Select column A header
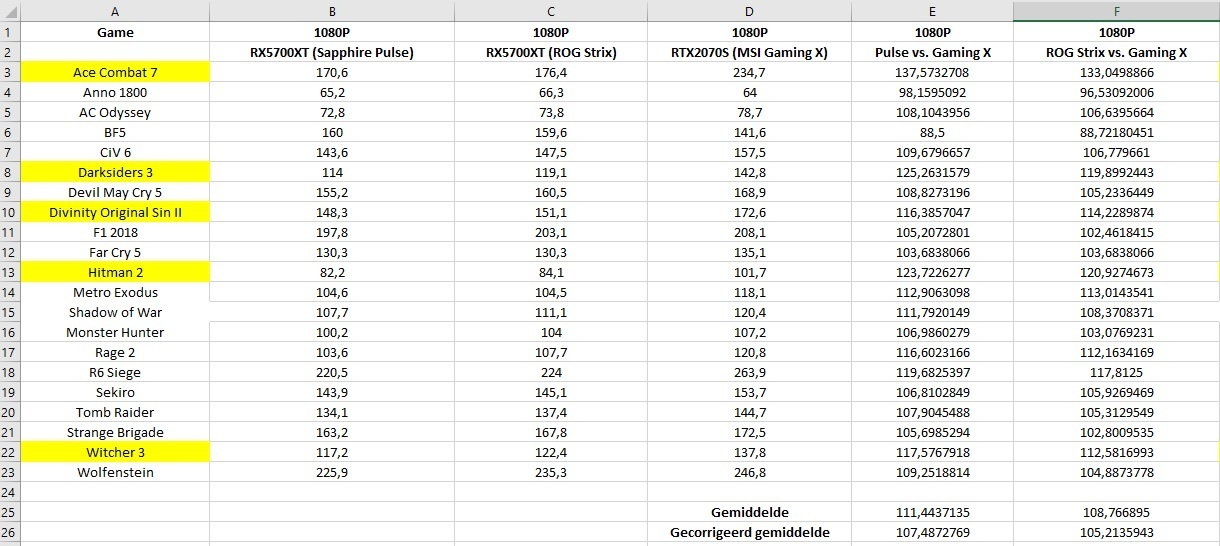The image size is (1220, 546). (x=115, y=11)
